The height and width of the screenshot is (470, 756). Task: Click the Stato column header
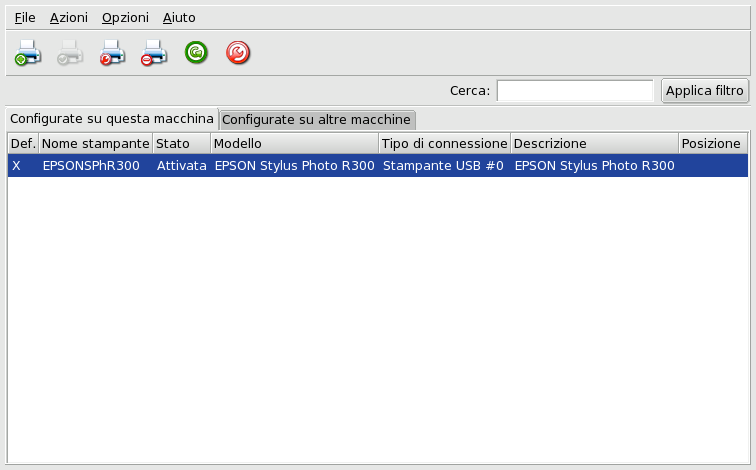(180, 144)
